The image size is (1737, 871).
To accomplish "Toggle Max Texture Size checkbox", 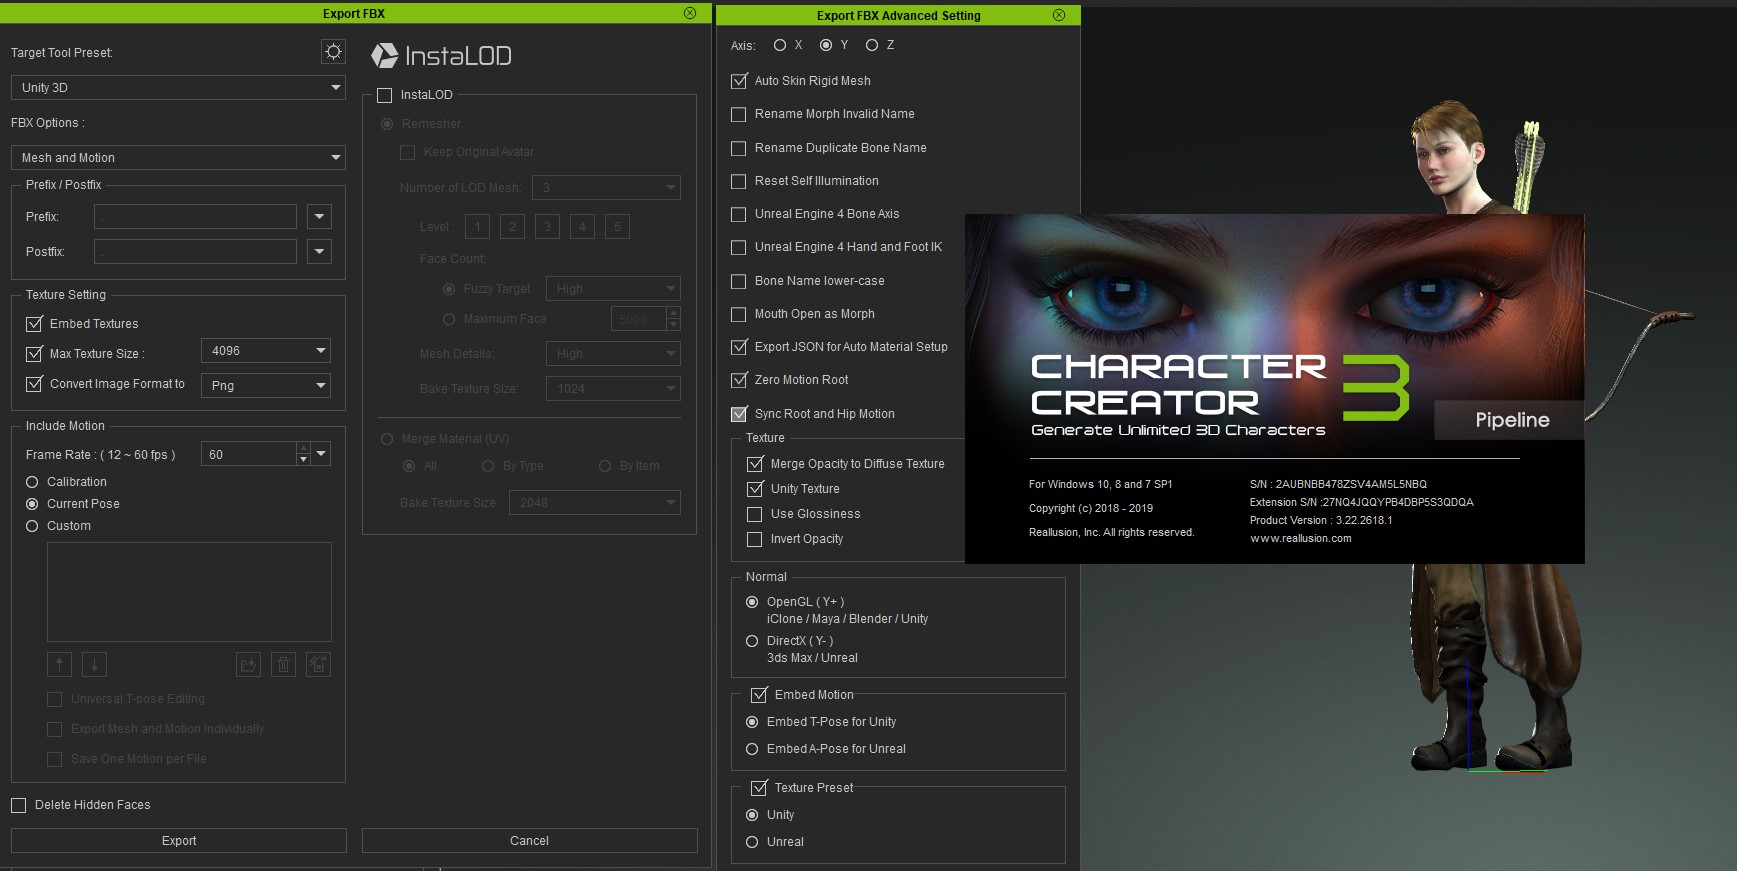I will (x=34, y=354).
